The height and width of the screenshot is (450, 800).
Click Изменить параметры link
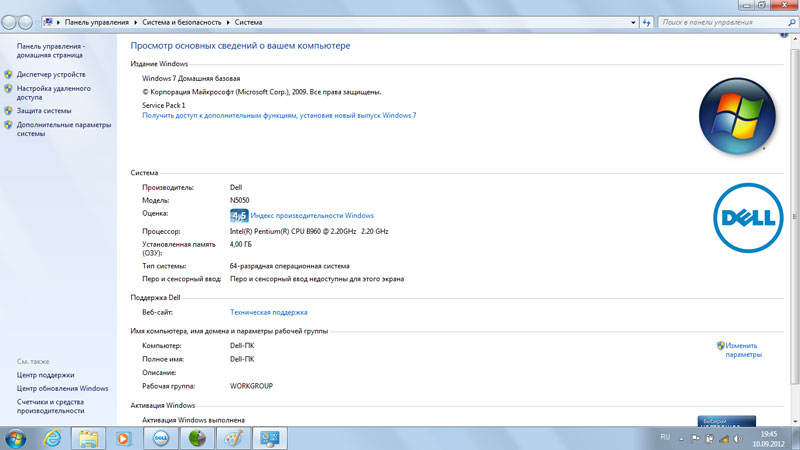coord(743,350)
